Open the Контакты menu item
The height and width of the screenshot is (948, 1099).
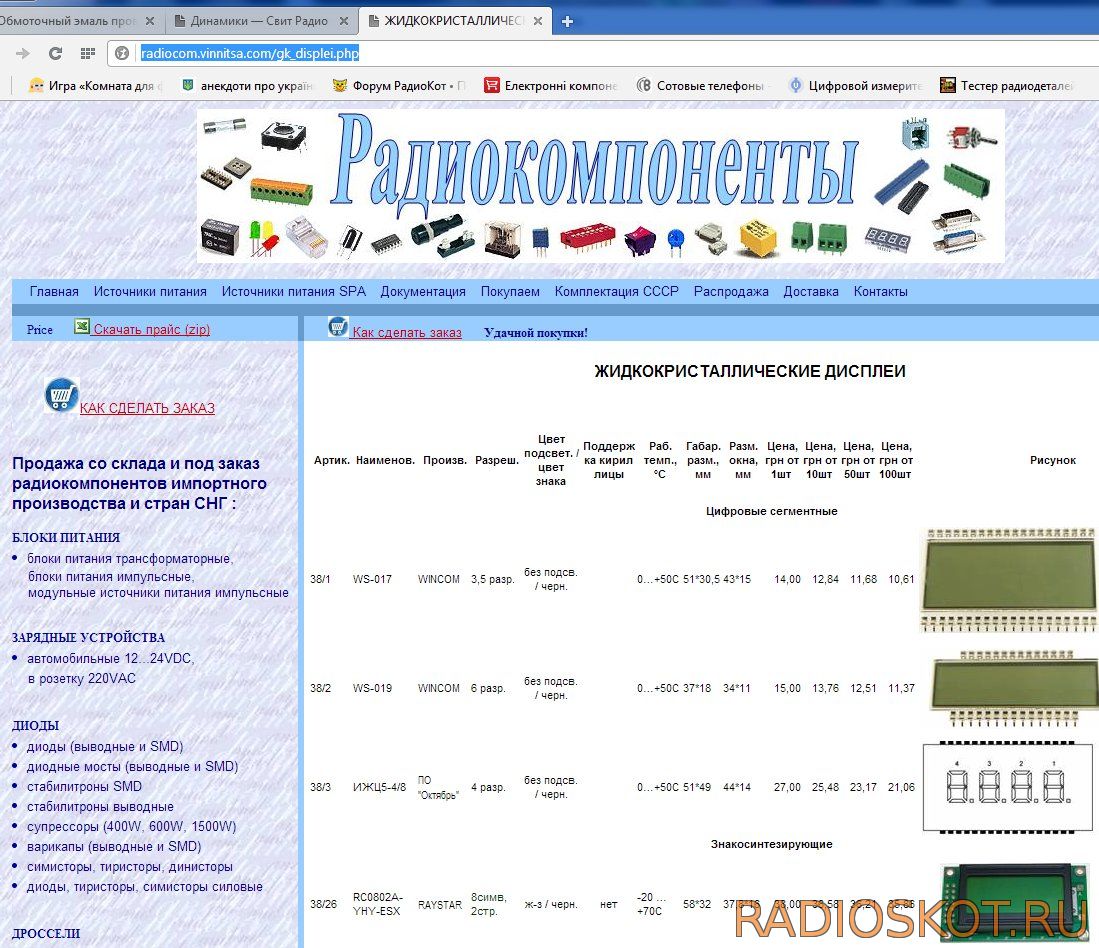pos(880,291)
